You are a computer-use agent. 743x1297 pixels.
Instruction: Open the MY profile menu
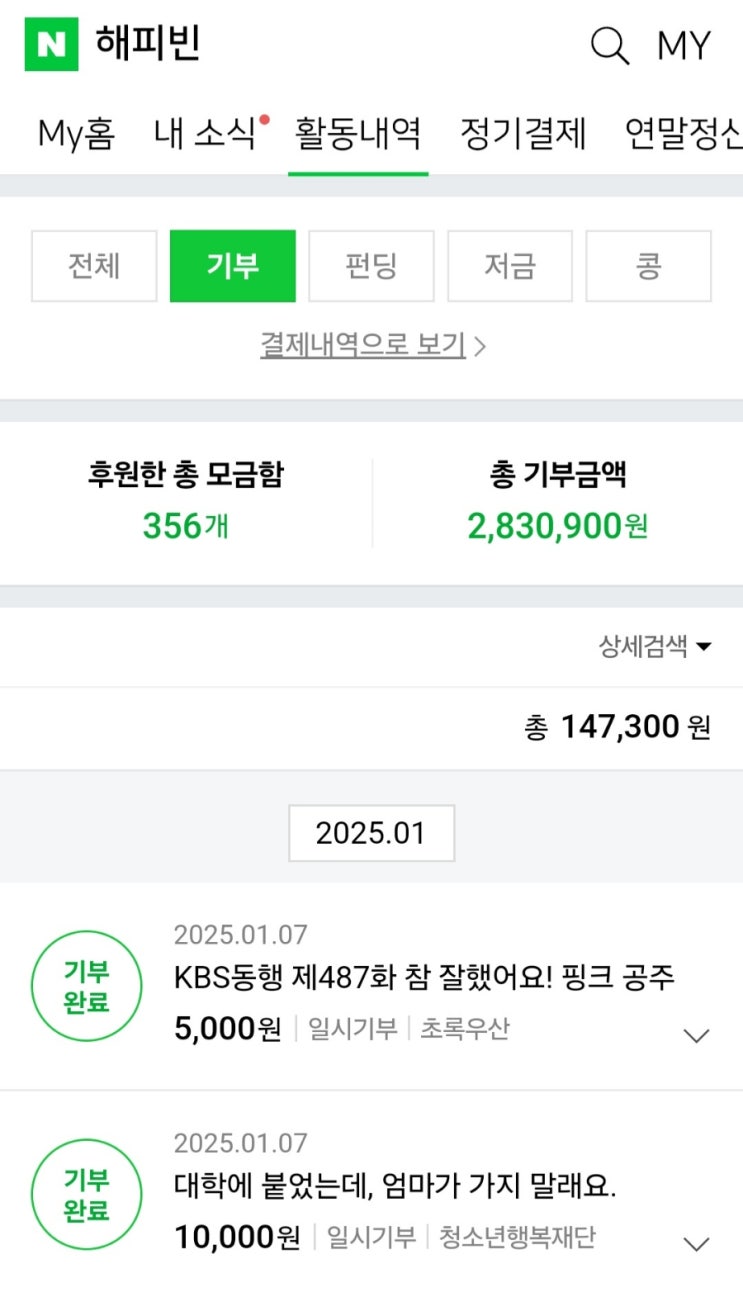pos(684,46)
